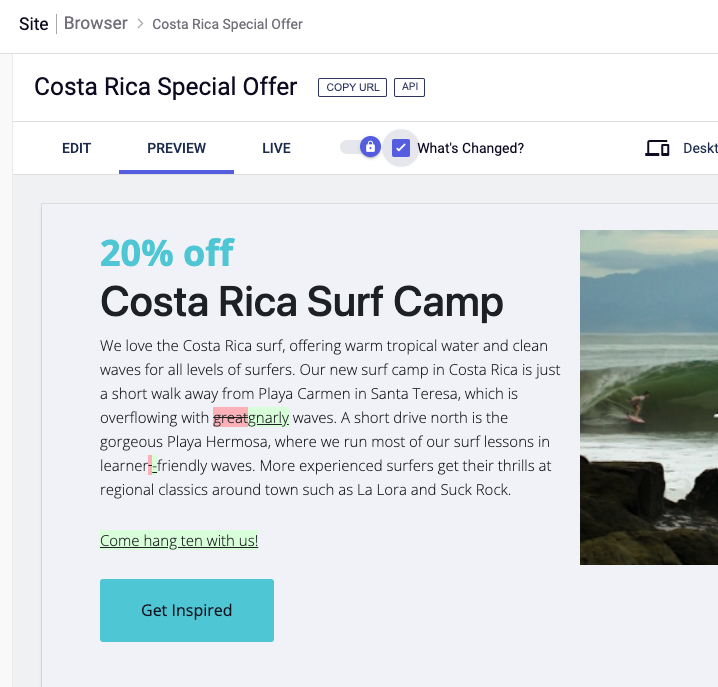Uncheck the What's Changed checkbox
This screenshot has height=687, width=718.
point(401,148)
